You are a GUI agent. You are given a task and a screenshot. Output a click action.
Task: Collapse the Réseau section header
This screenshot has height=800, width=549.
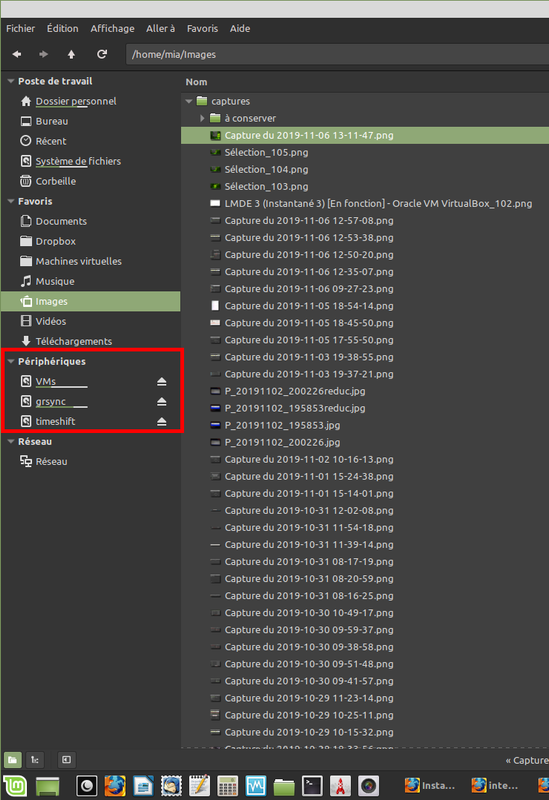coord(11,441)
